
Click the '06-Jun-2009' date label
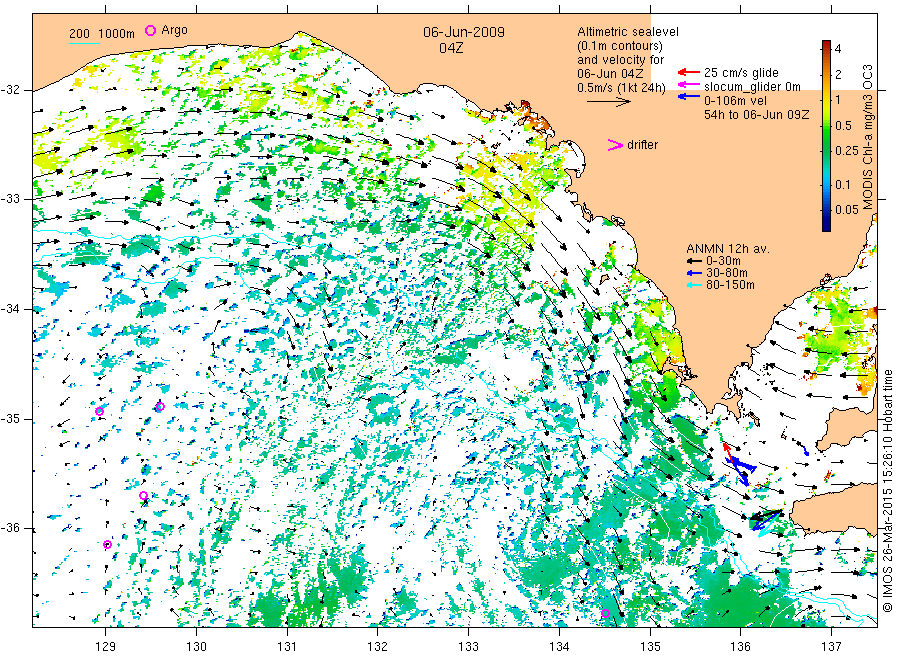click(464, 32)
